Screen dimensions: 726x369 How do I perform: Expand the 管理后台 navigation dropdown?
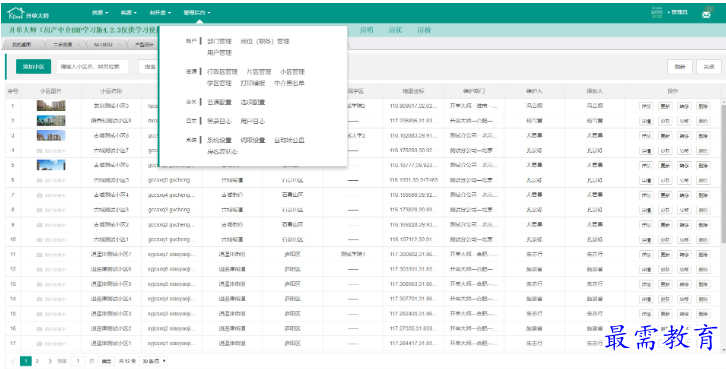tap(197, 13)
